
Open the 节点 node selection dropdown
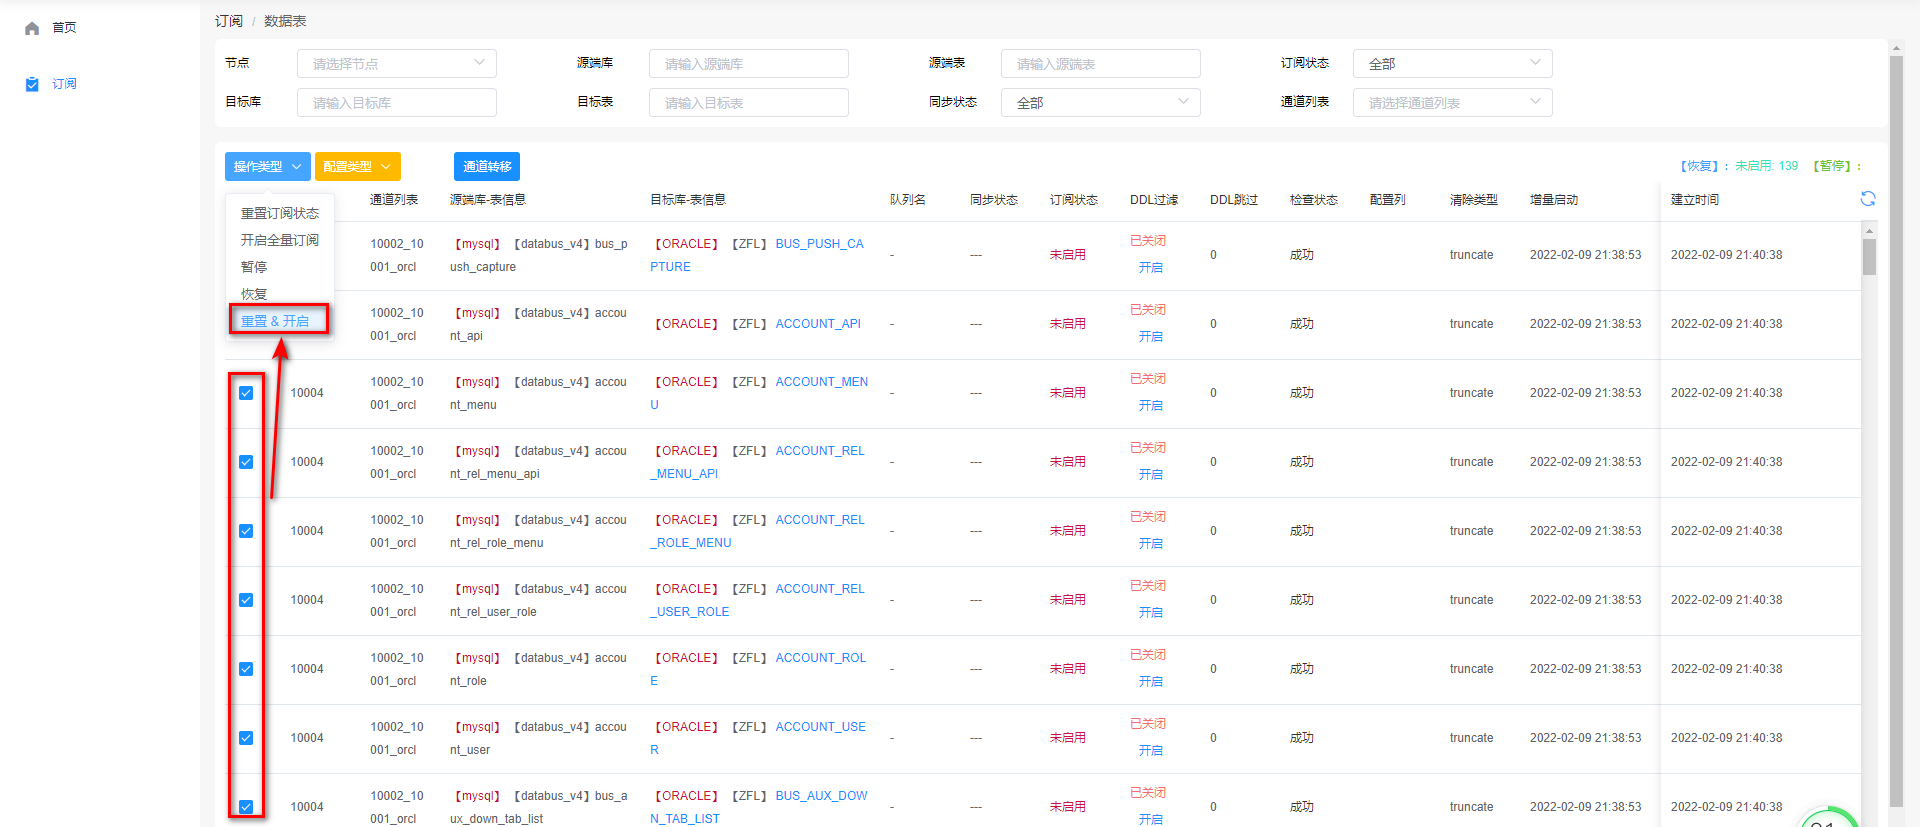pyautogui.click(x=396, y=64)
